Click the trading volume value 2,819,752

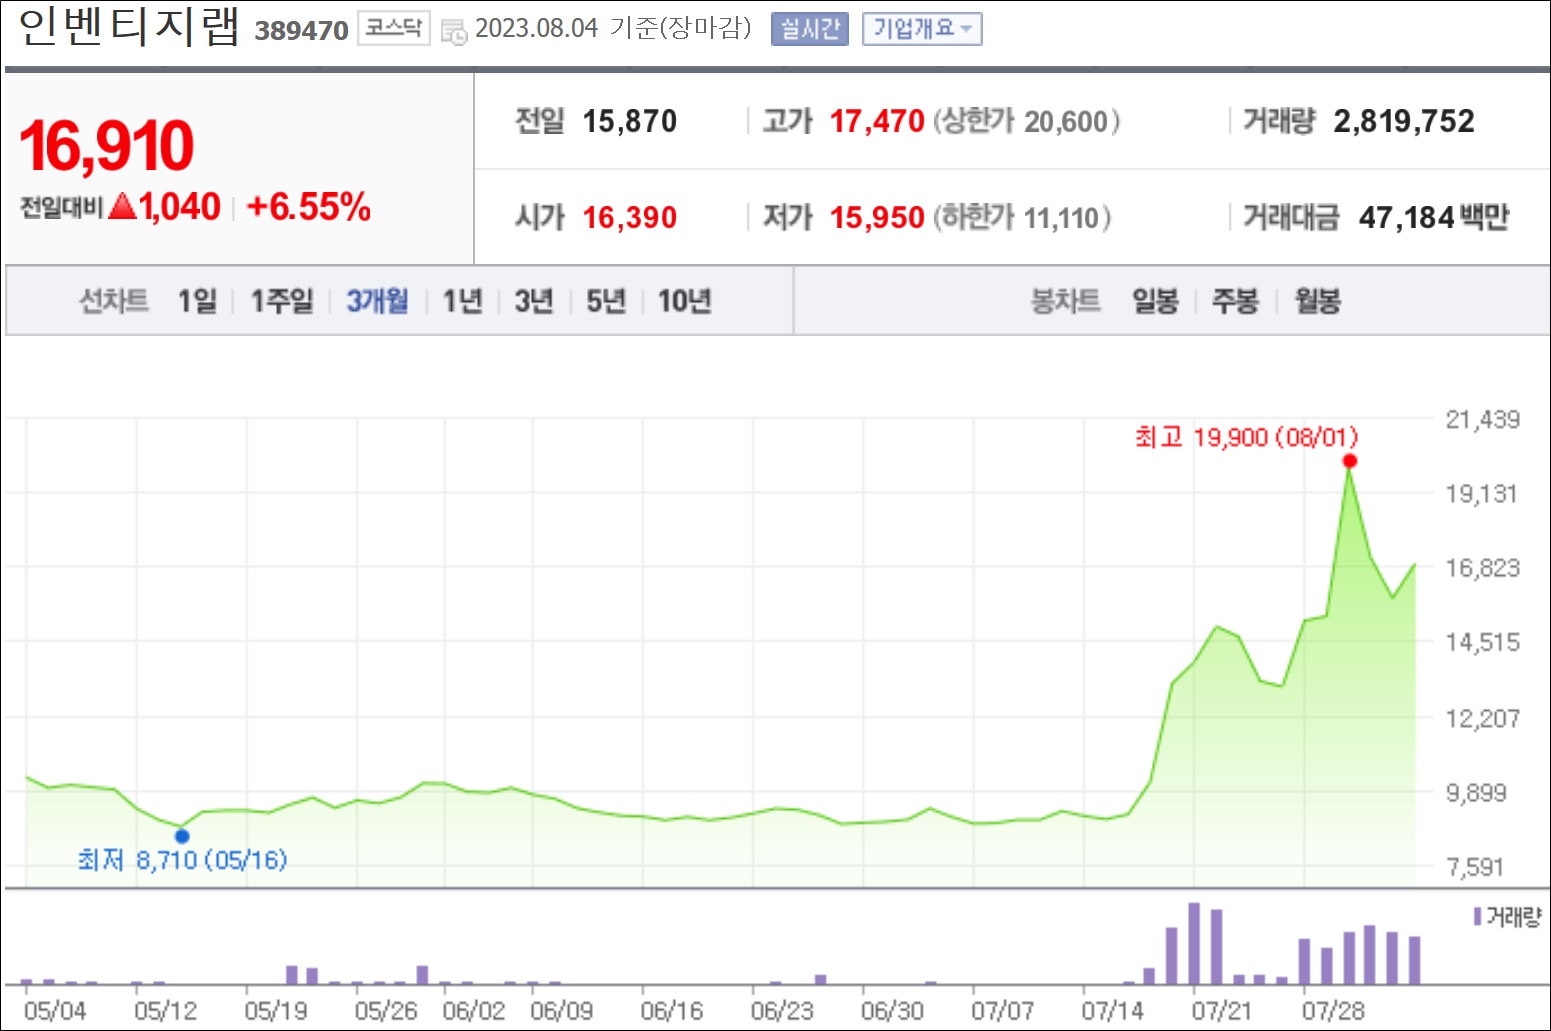pos(1403,122)
